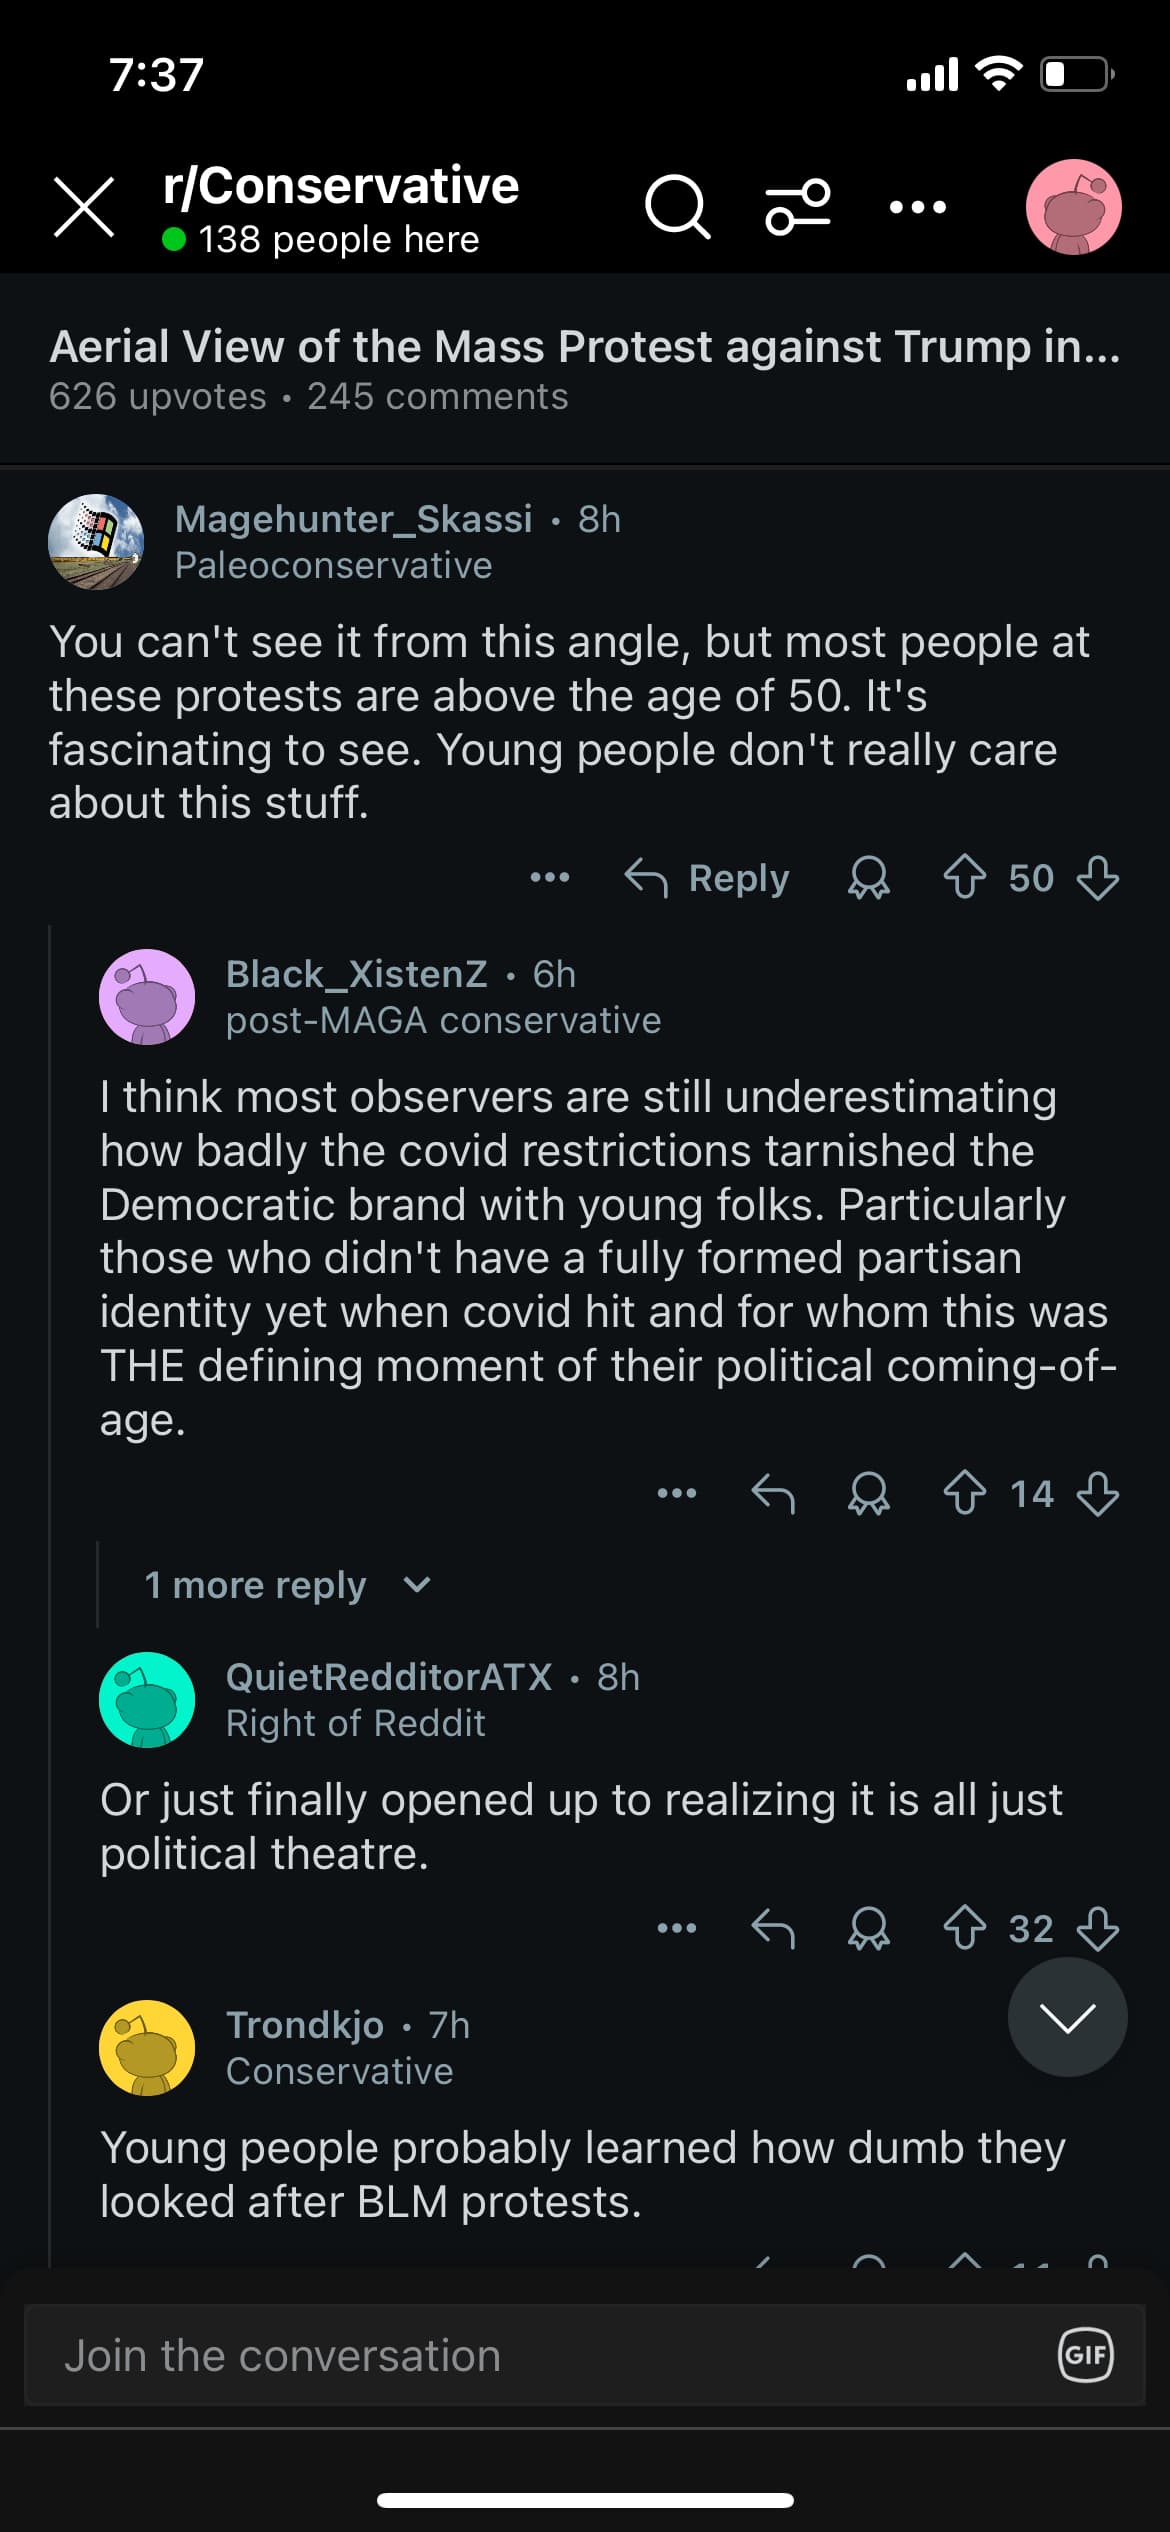Upvote Black_XistenZ's comment
1170x2532 pixels.
pos(964,1494)
